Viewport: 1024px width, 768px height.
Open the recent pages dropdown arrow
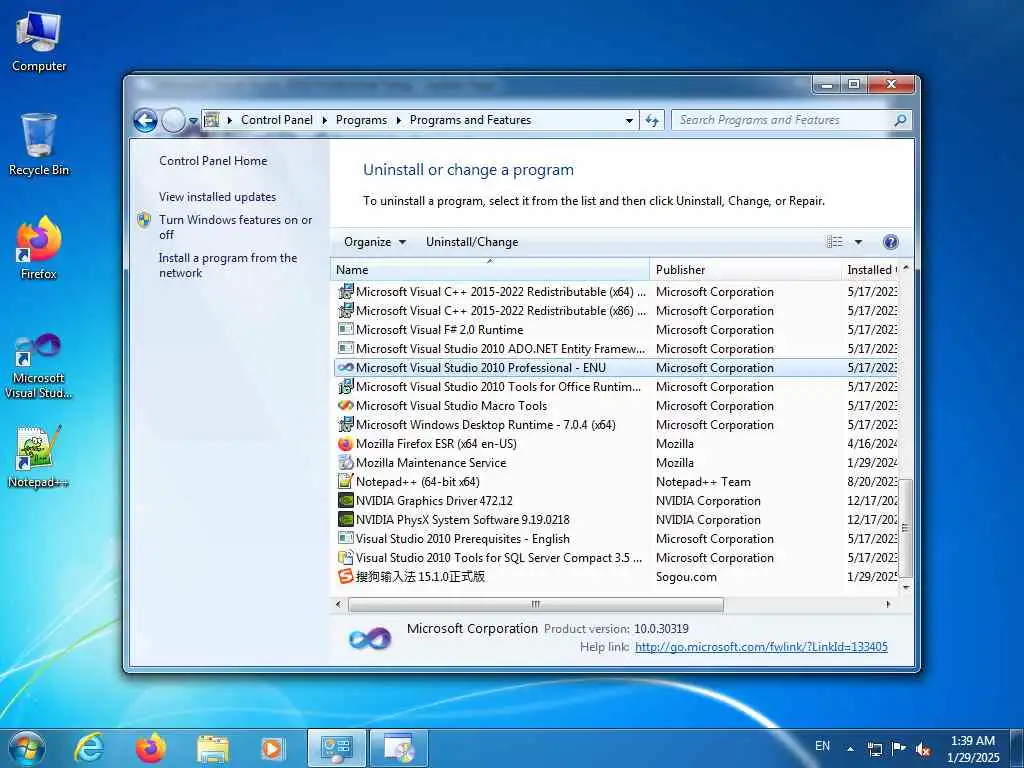click(193, 121)
